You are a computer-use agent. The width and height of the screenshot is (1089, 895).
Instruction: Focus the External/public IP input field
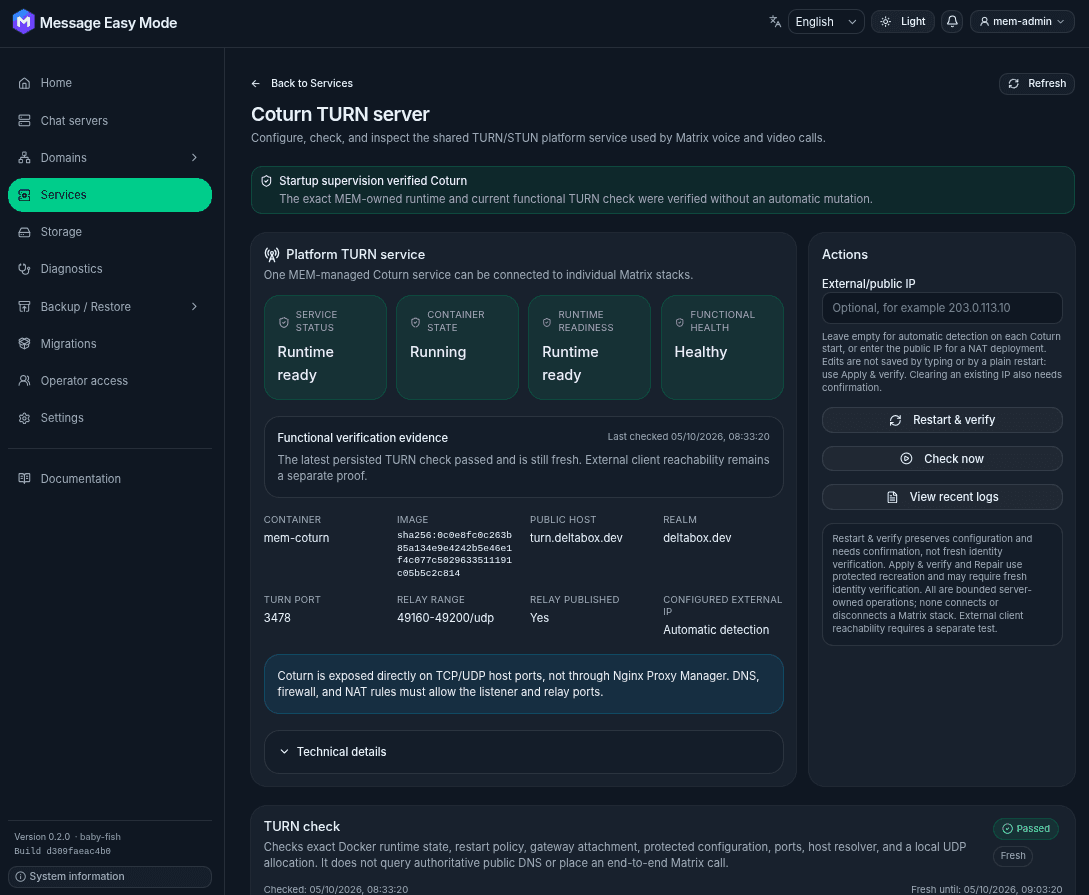coord(942,308)
